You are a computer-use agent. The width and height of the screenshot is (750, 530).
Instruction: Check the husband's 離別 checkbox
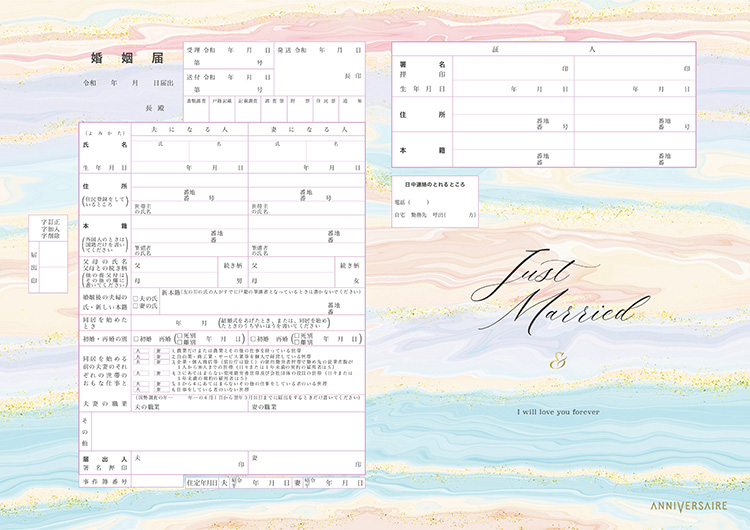pos(180,342)
